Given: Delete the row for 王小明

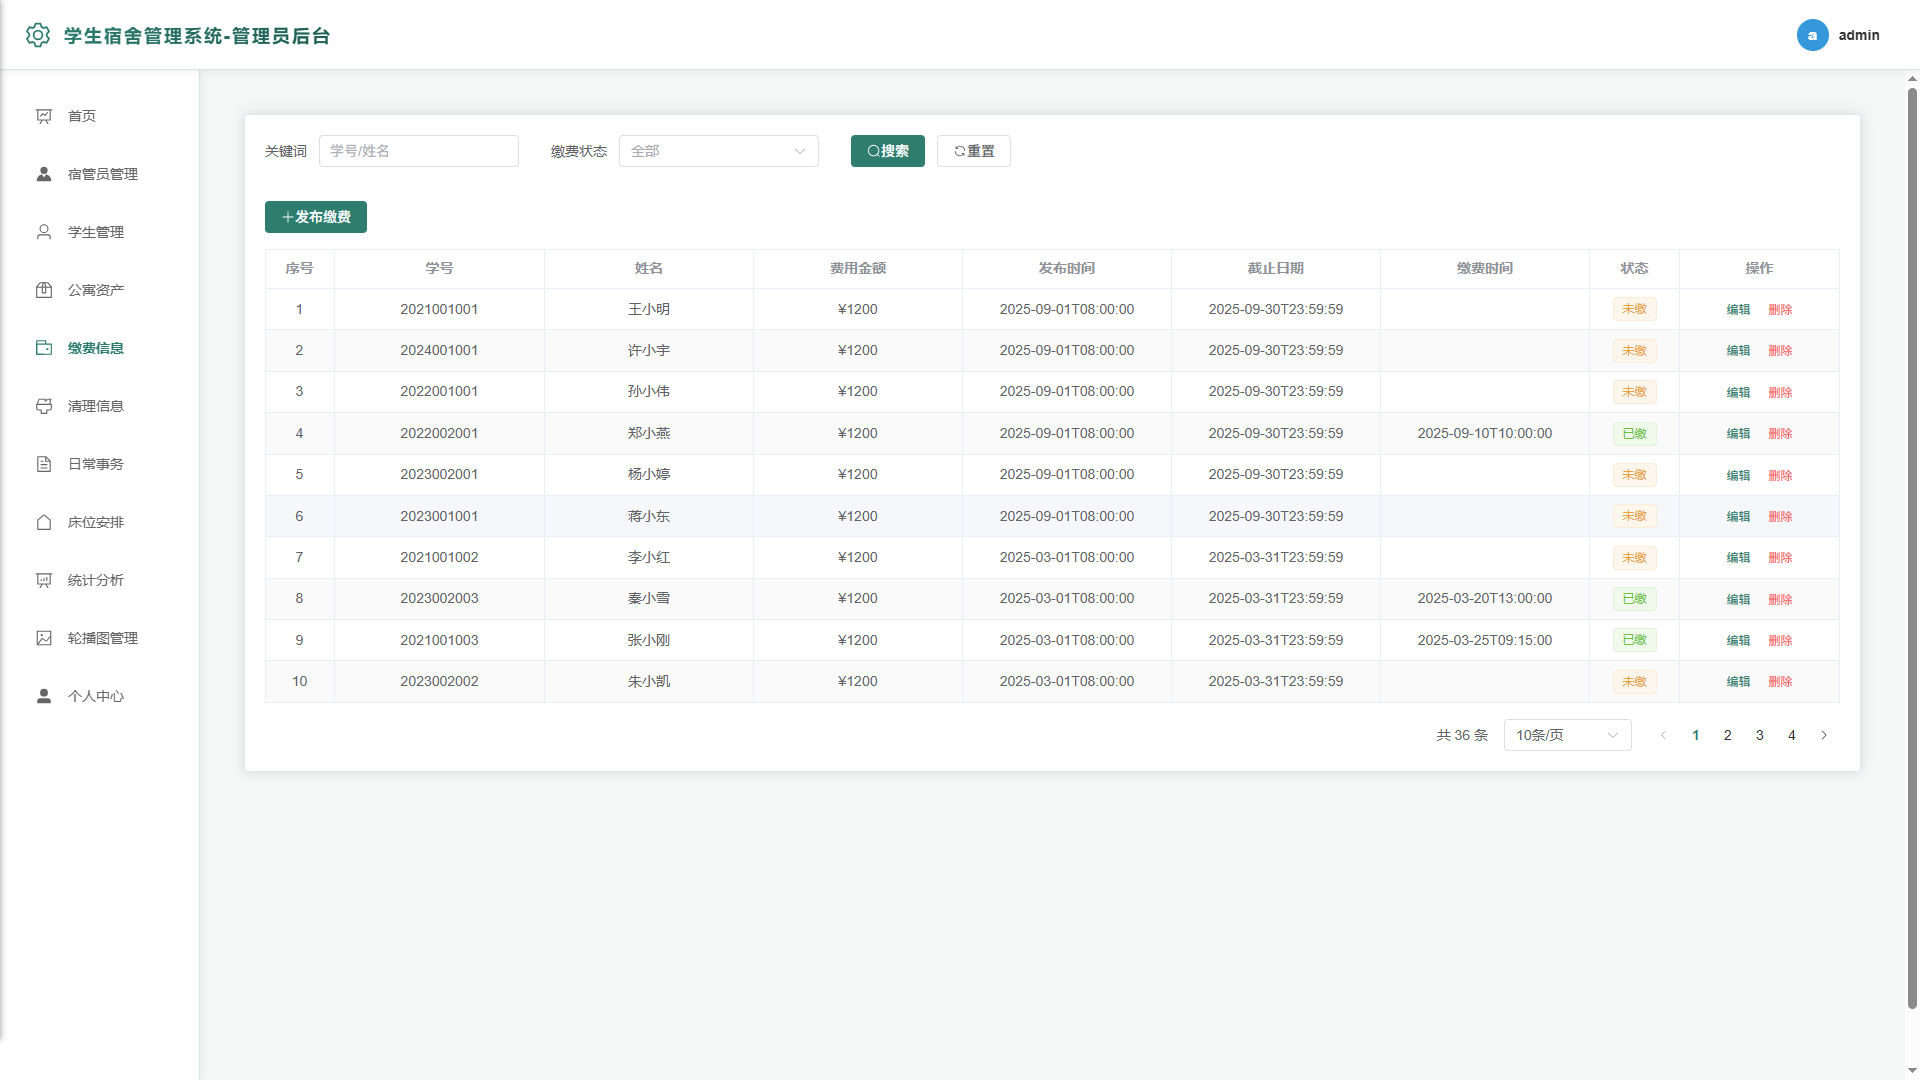Looking at the screenshot, I should pos(1780,310).
